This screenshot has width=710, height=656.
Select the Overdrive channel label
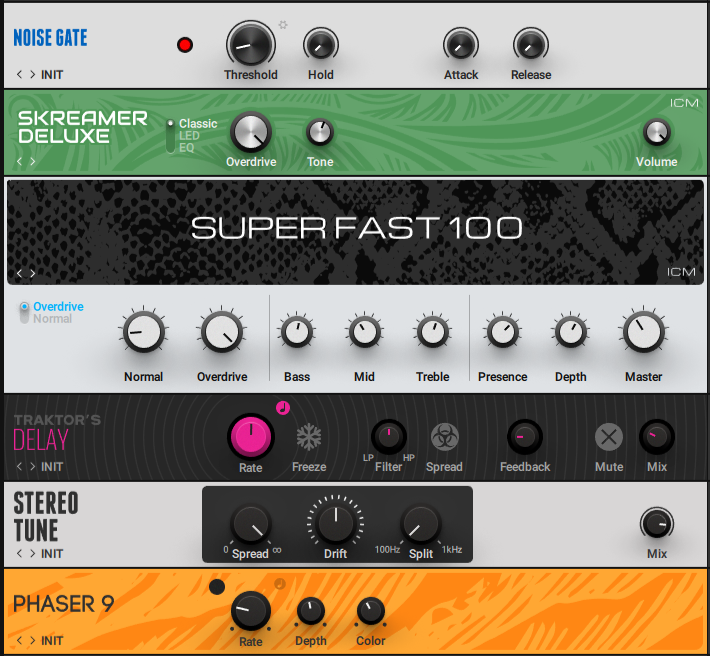tap(58, 306)
